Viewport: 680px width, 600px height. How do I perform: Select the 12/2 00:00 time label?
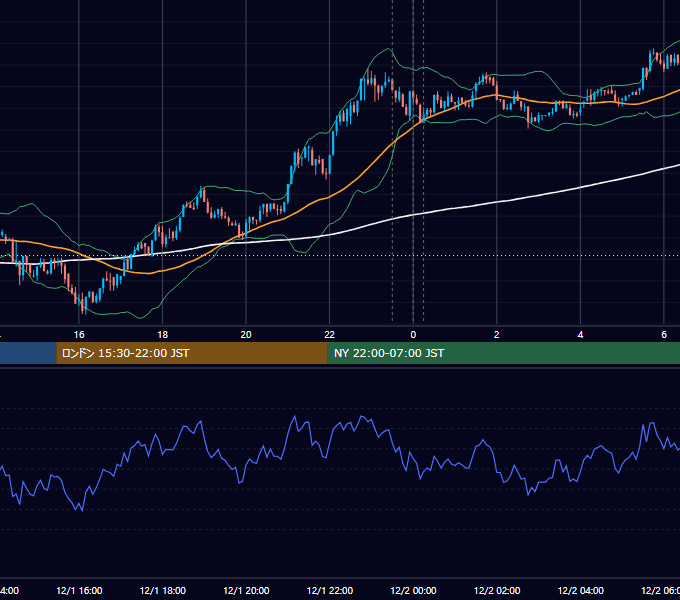pos(413,590)
